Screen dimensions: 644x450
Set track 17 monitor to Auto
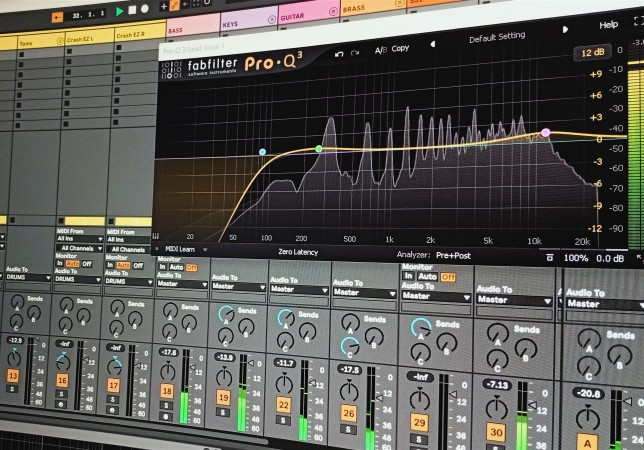tap(122, 265)
